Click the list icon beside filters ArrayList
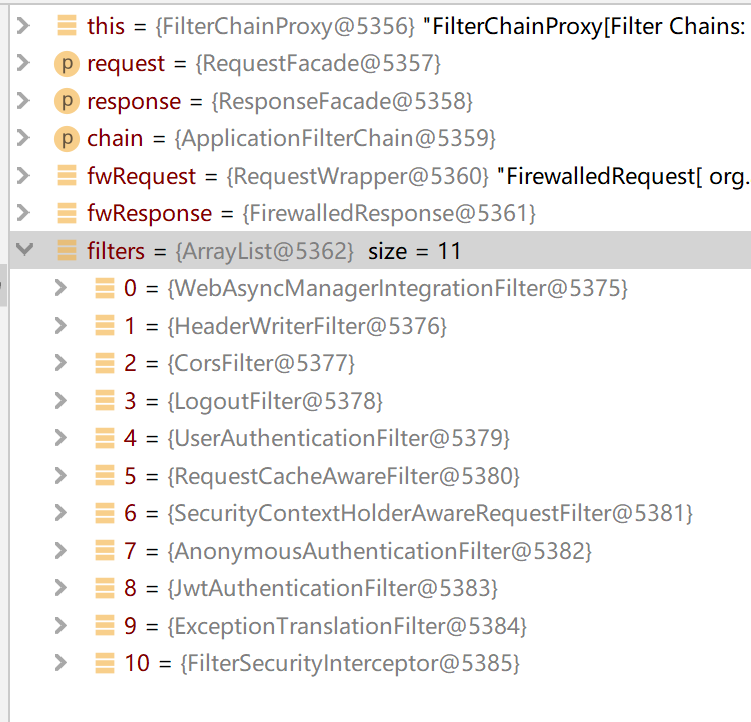Screen dimensions: 751x722 click(67, 251)
